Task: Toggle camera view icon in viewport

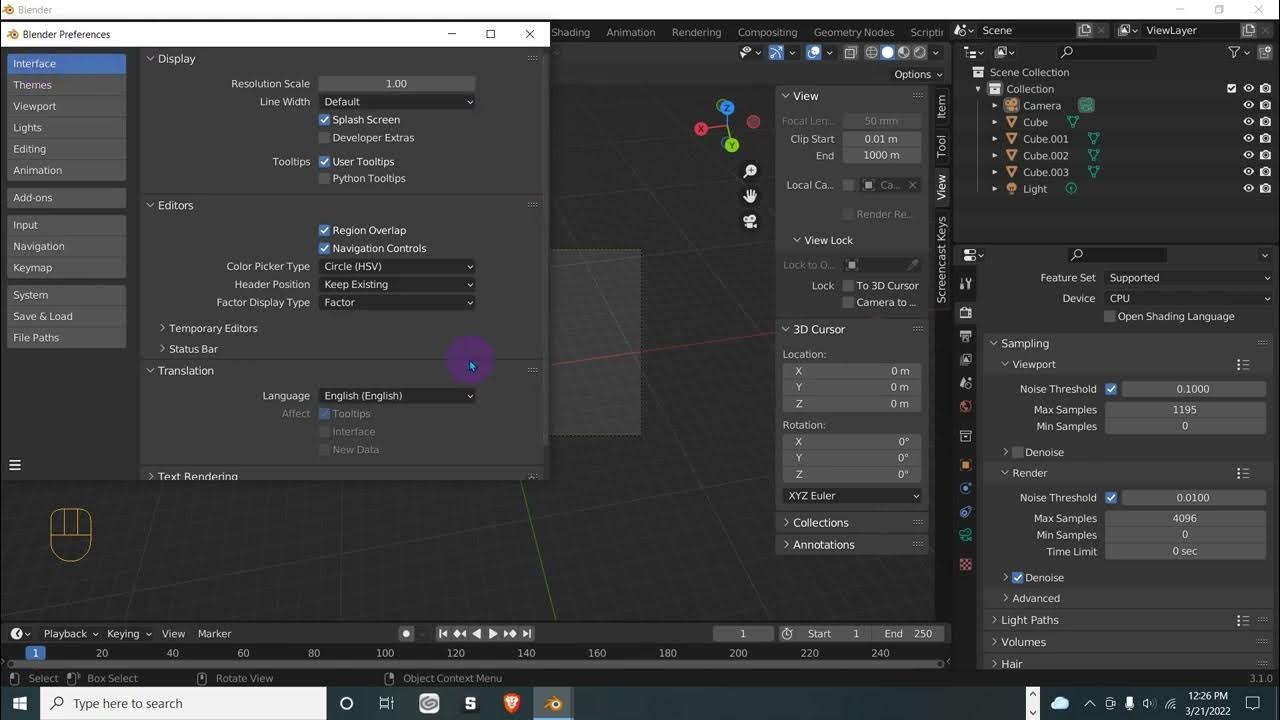Action: coord(750,222)
